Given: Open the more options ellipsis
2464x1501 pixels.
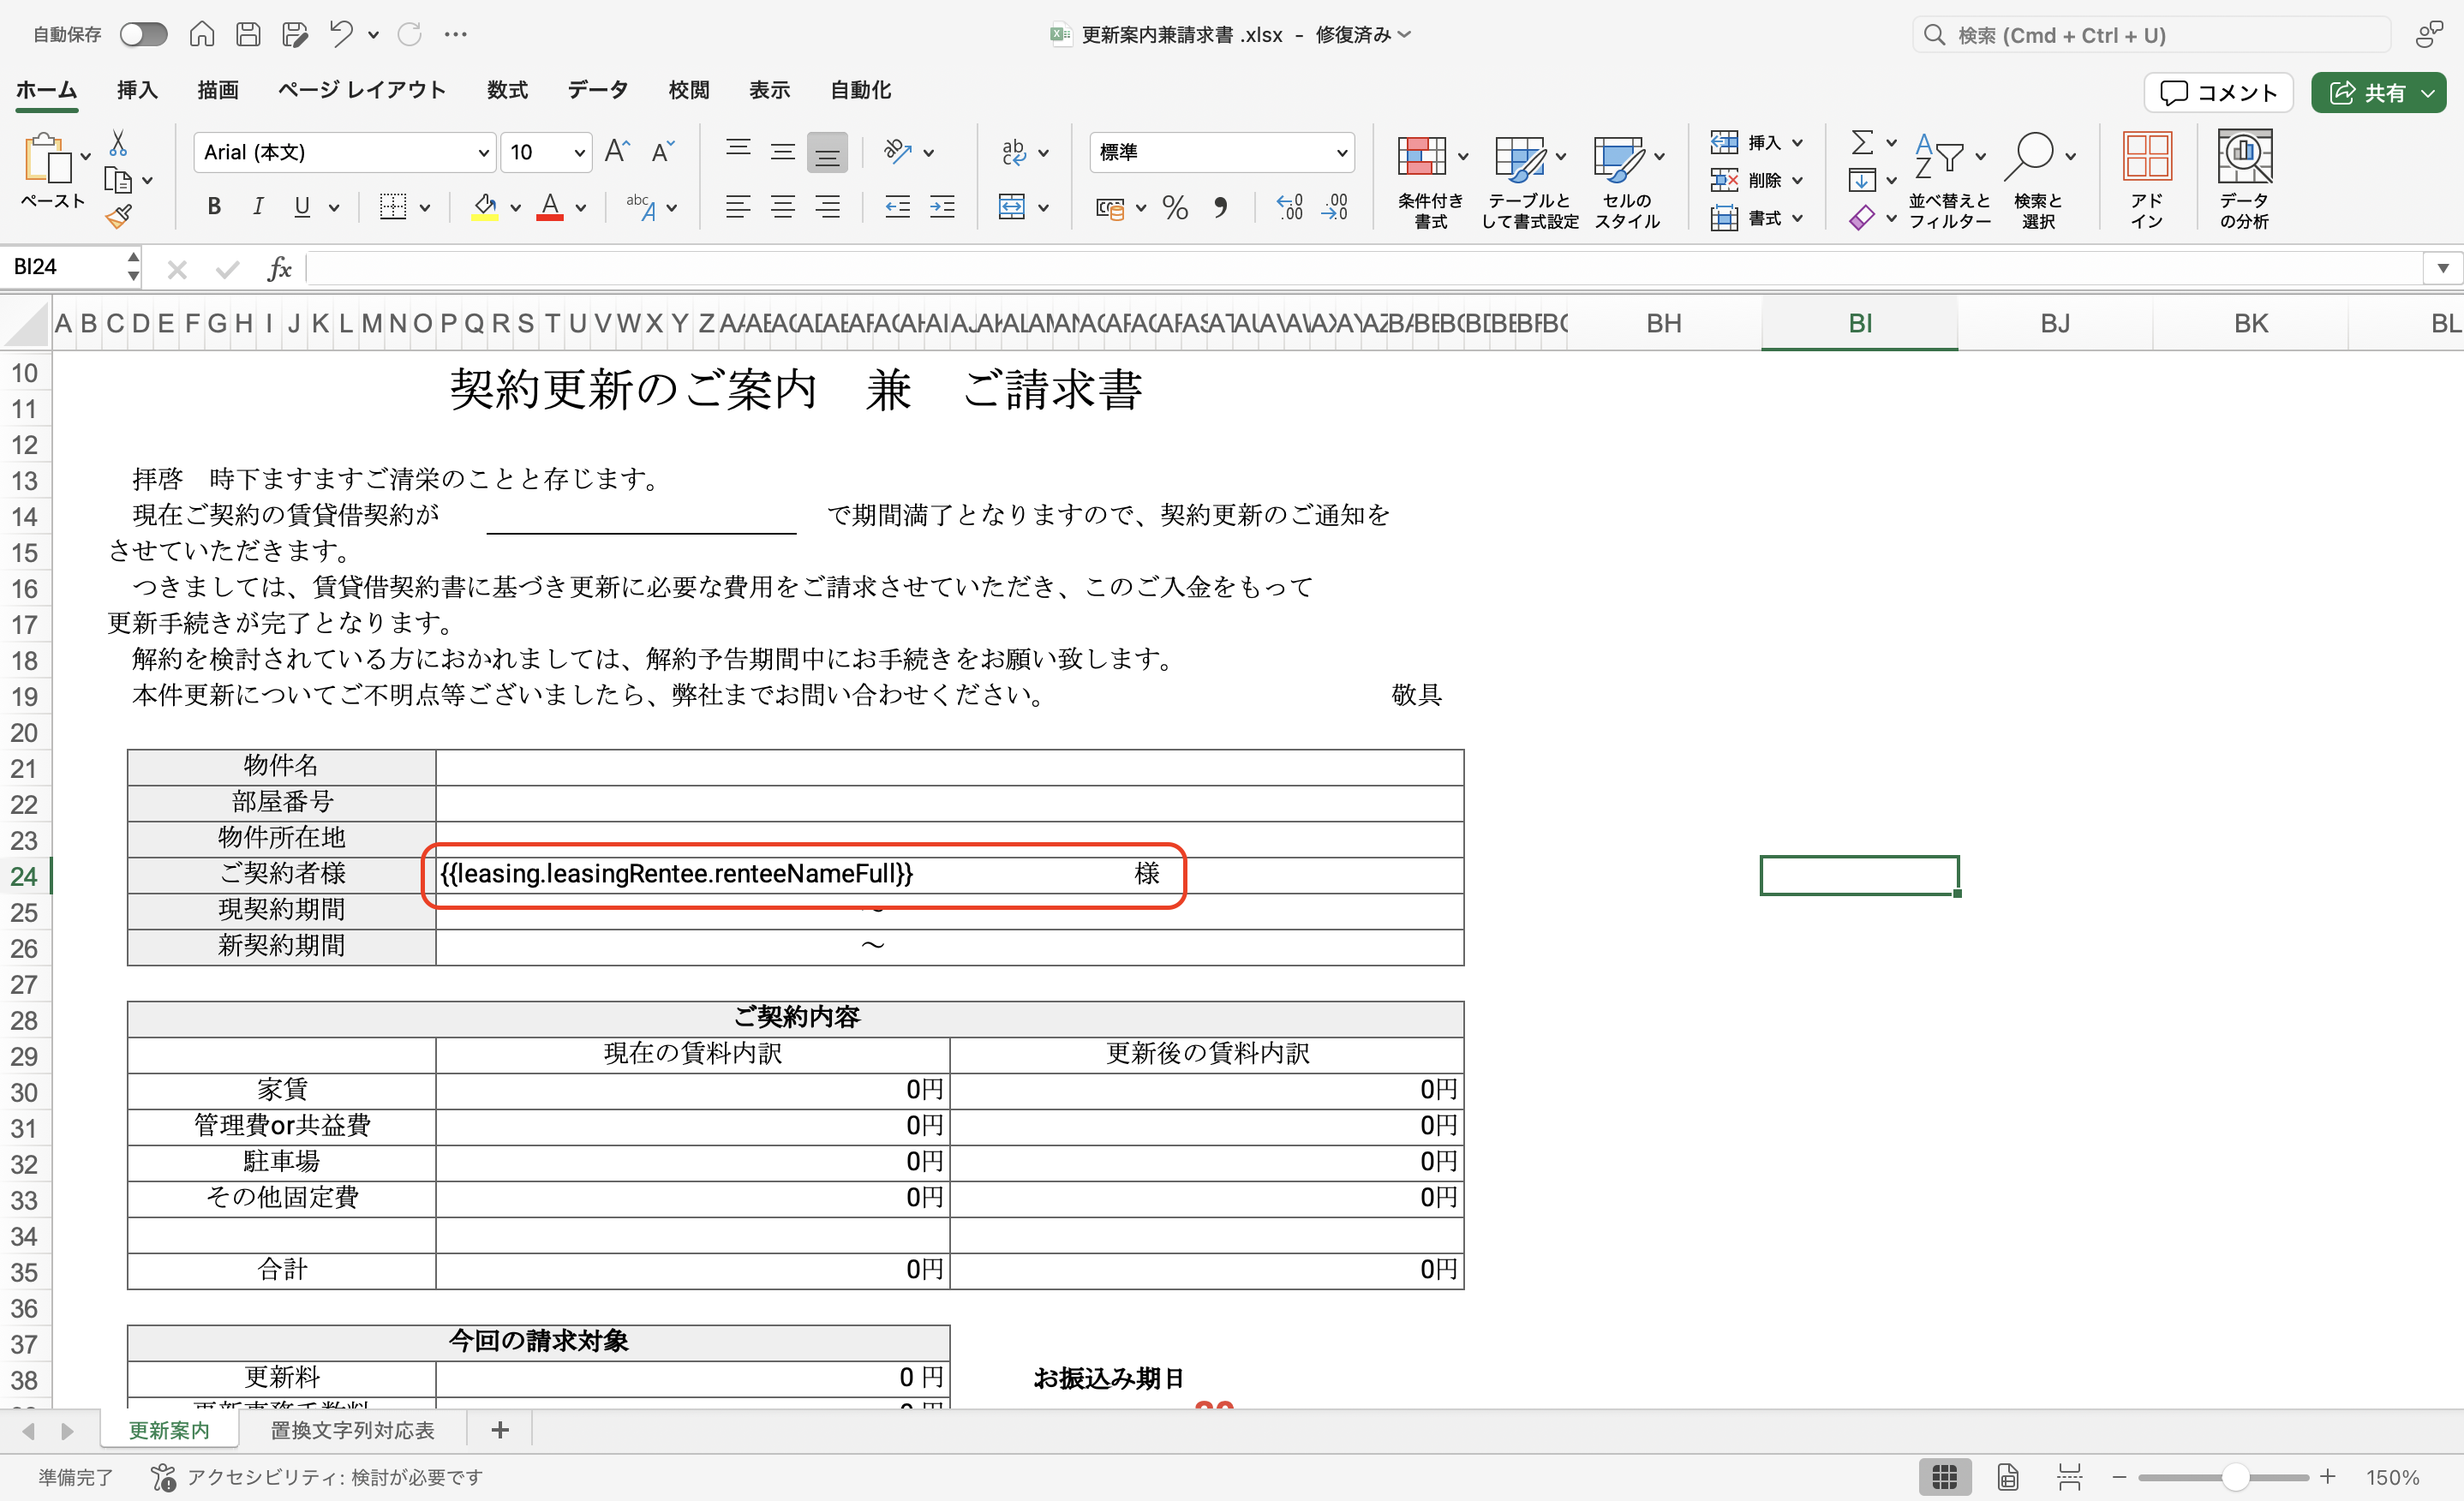Looking at the screenshot, I should pos(456,35).
